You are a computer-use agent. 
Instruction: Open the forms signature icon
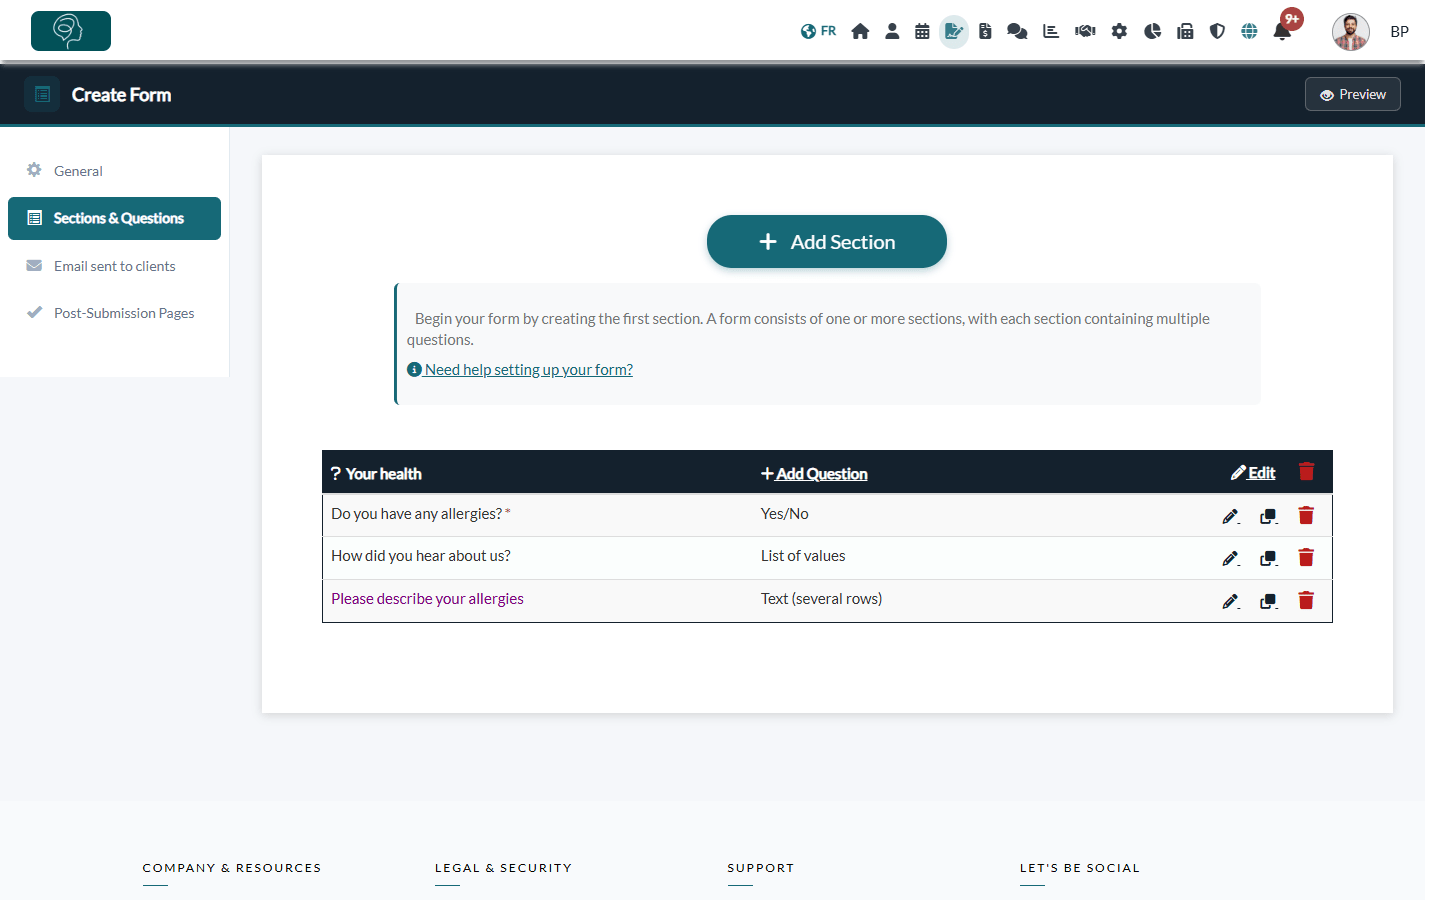tap(954, 31)
